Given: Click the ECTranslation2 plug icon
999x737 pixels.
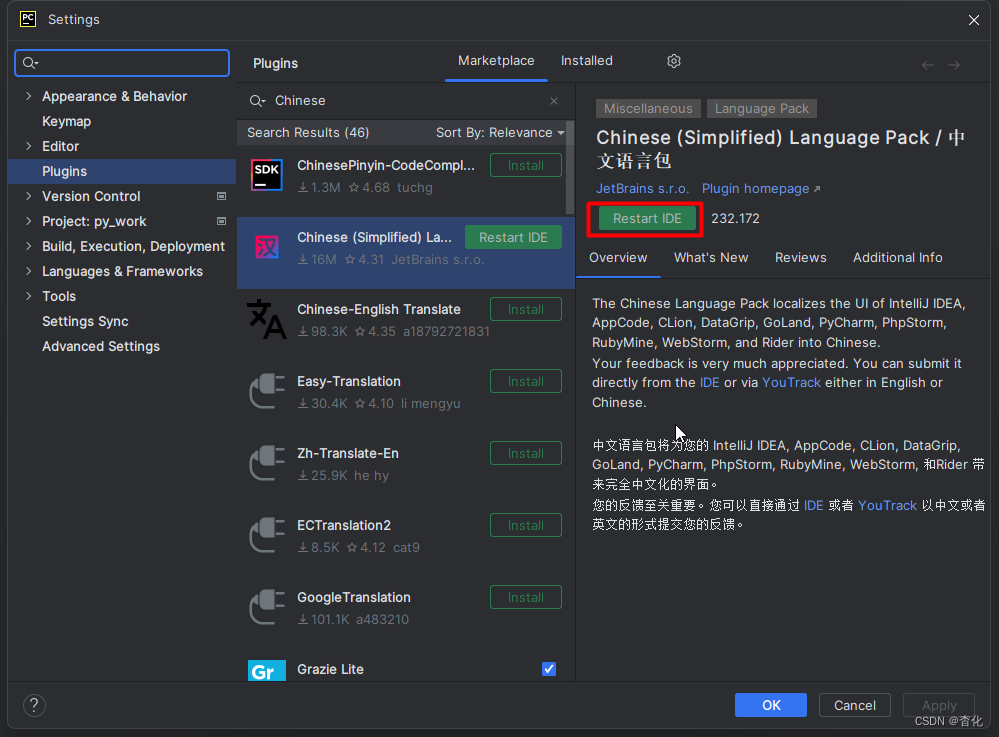Looking at the screenshot, I should 266,535.
